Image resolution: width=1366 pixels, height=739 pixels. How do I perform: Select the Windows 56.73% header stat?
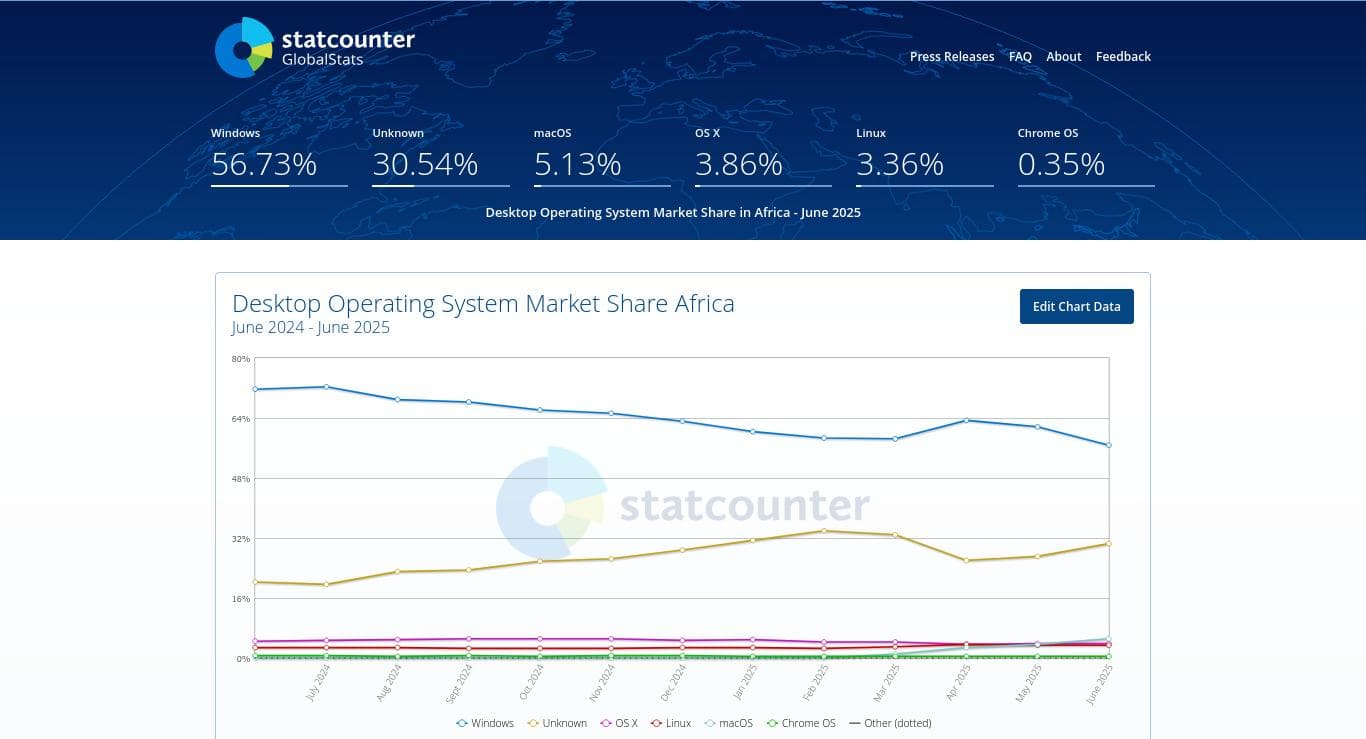click(264, 164)
